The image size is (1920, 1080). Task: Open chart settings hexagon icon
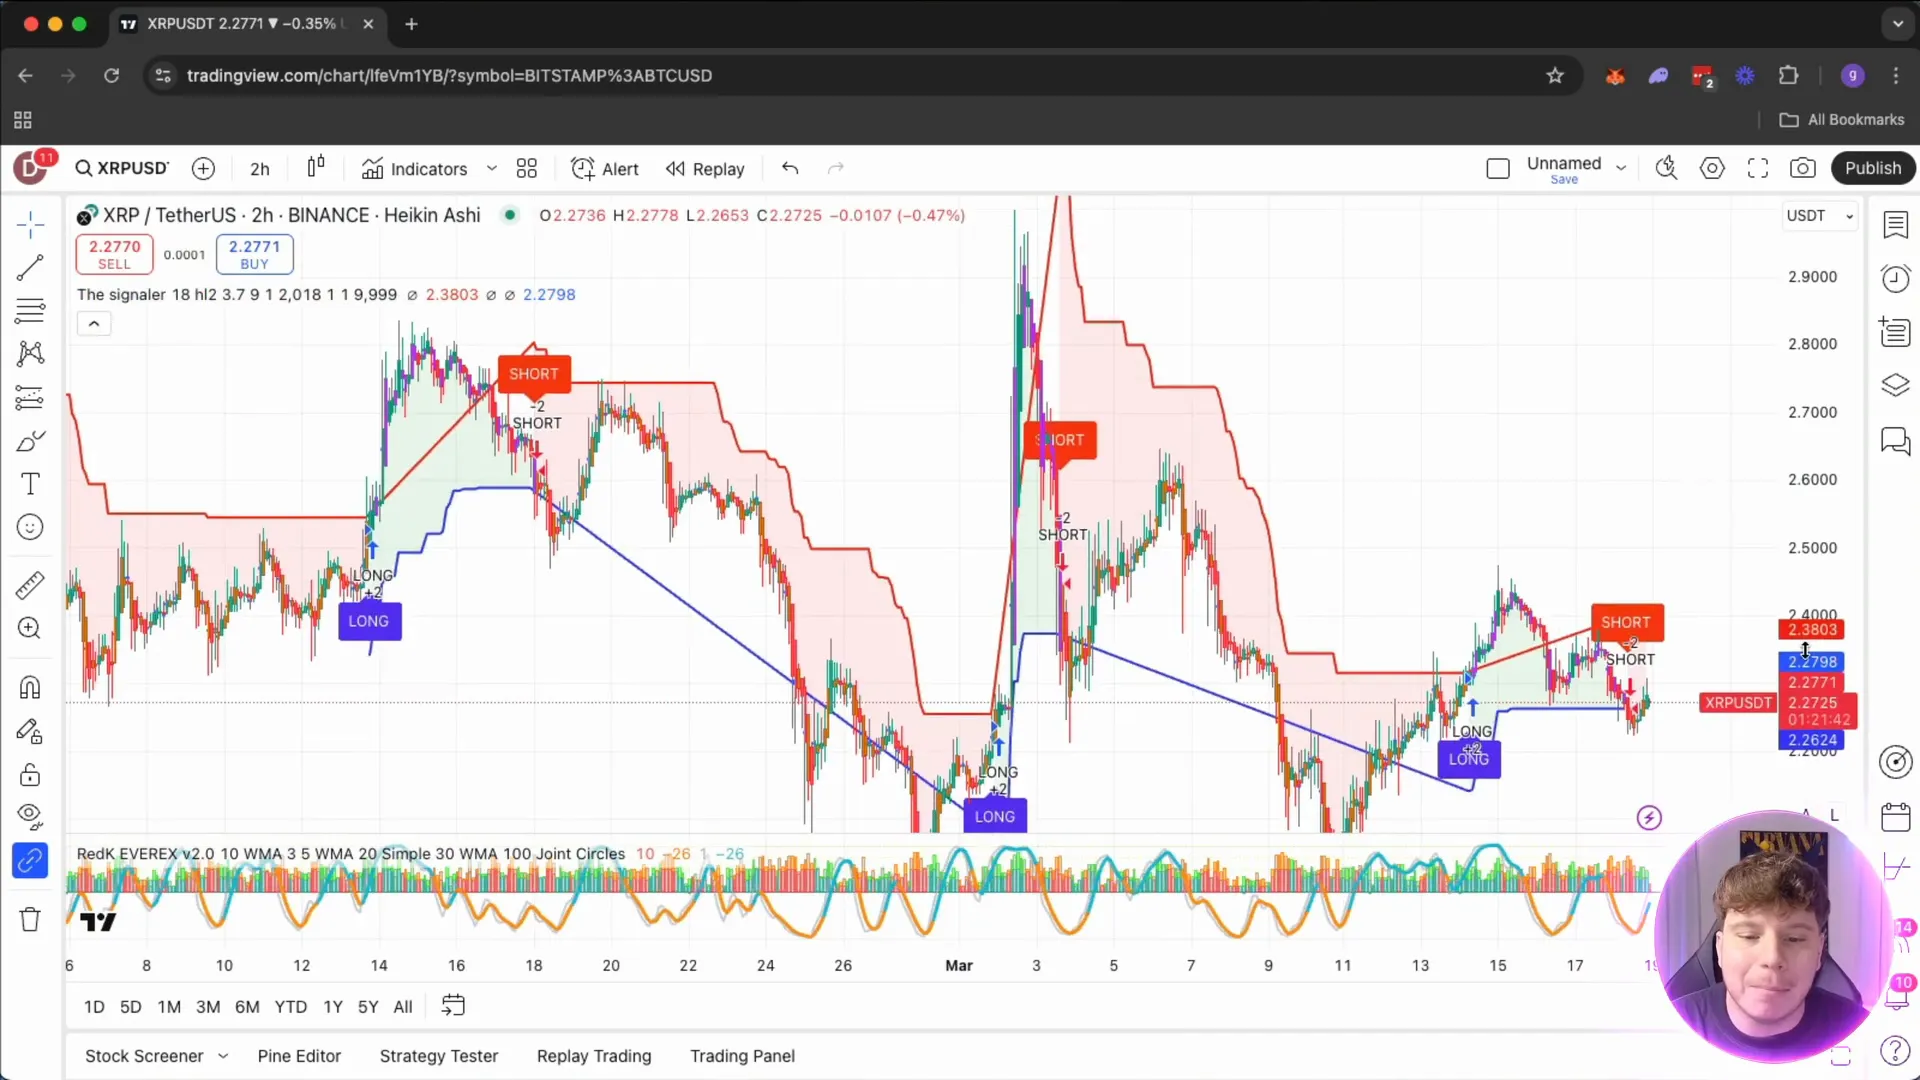click(1712, 168)
